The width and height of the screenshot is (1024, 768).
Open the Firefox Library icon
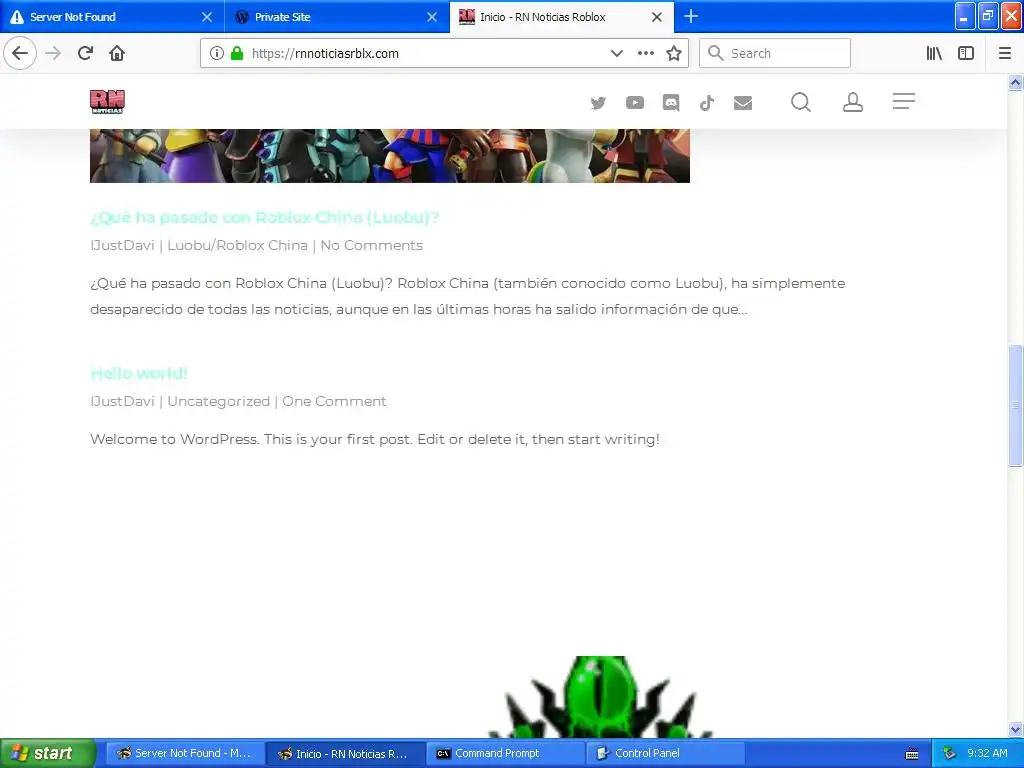(x=934, y=53)
